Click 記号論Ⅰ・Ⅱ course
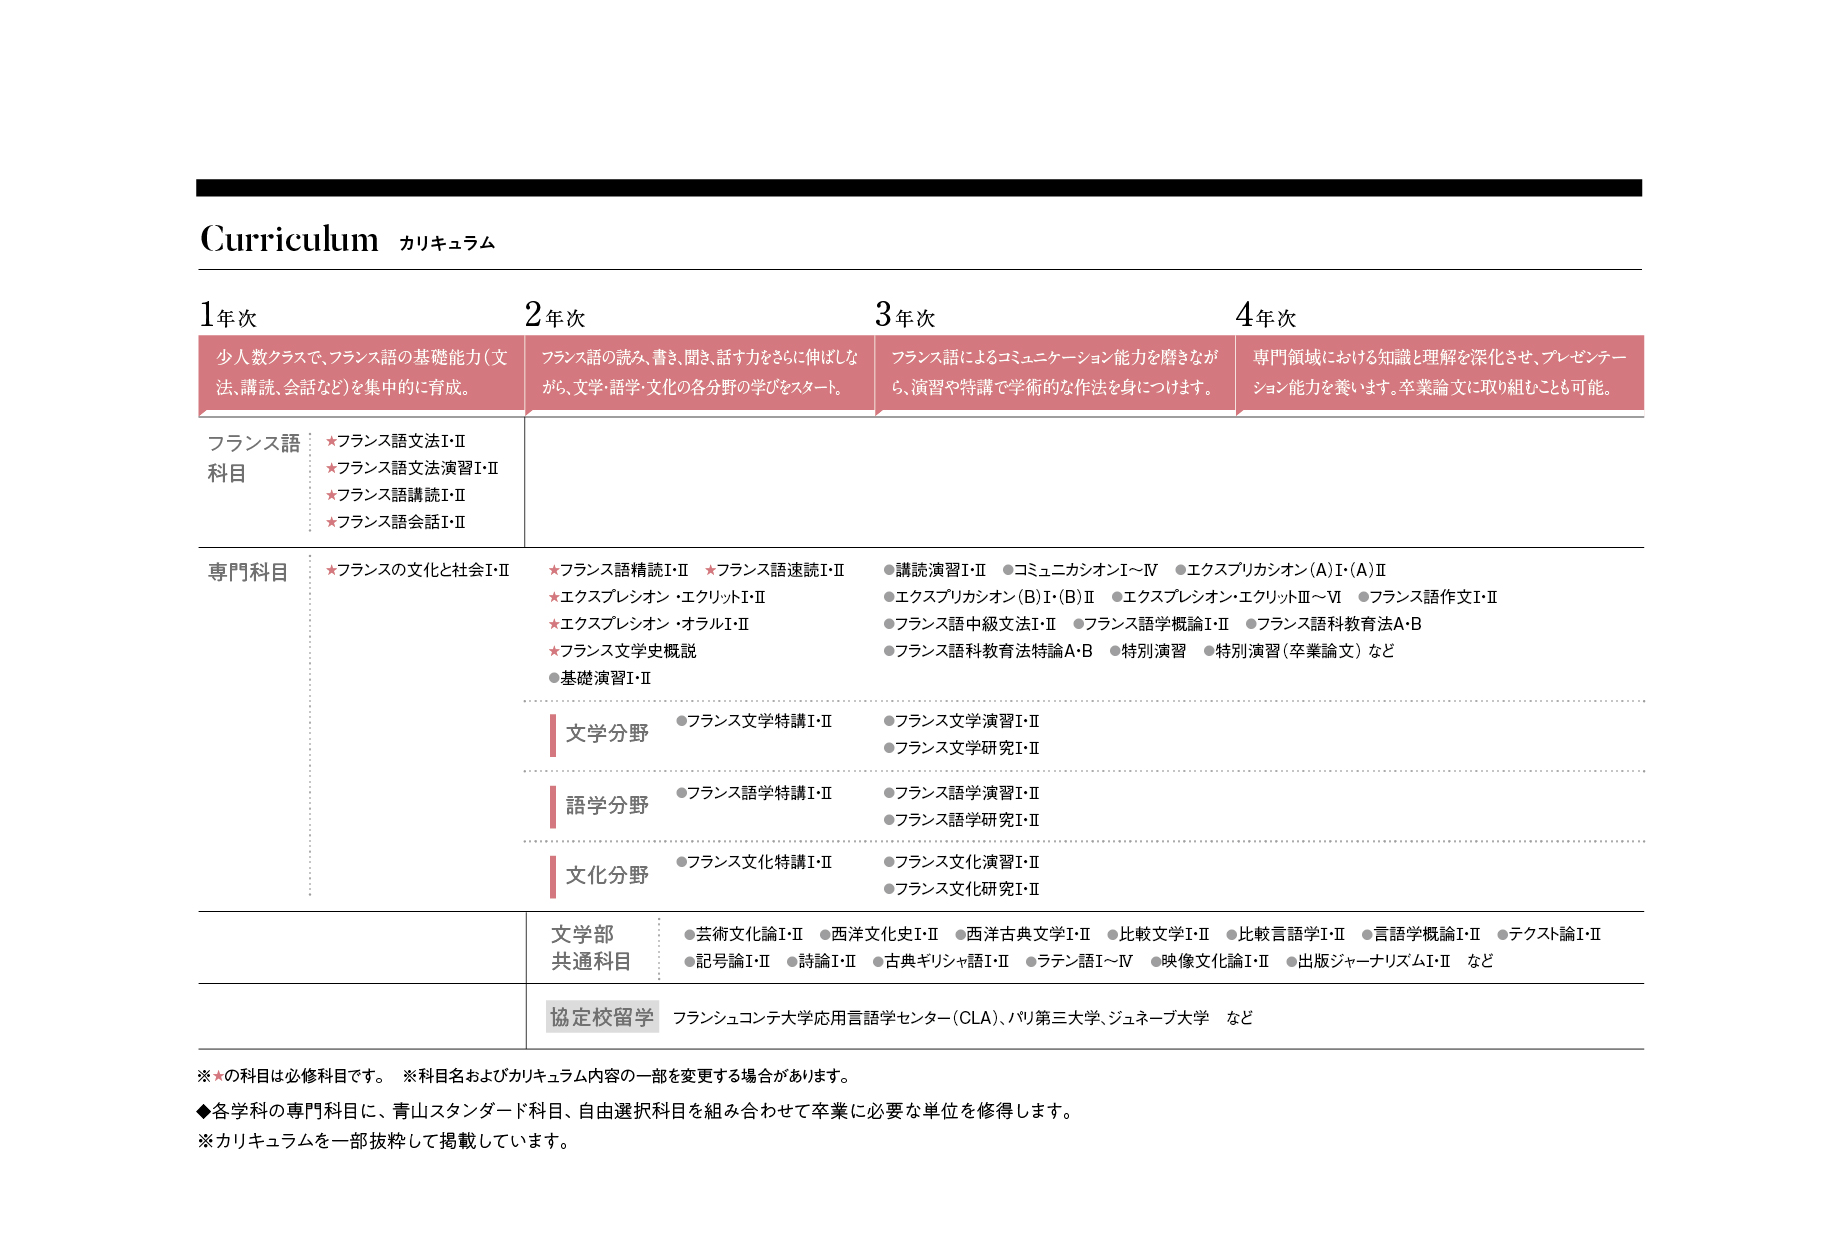The image size is (1838, 1243). click(728, 961)
